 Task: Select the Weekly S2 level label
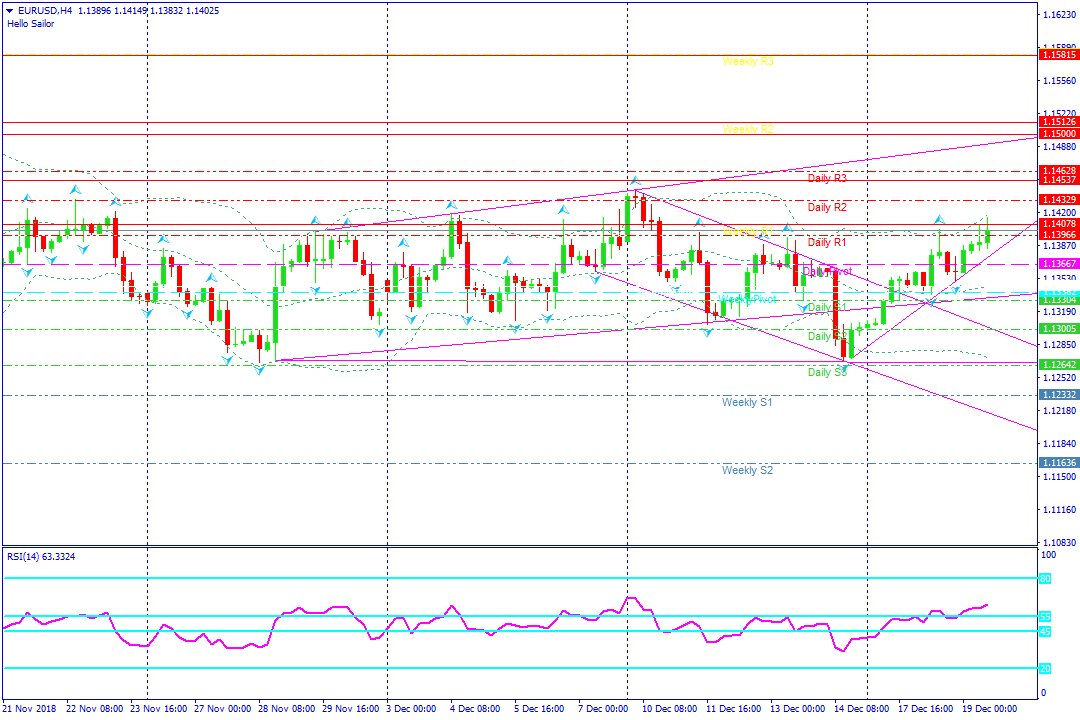(747, 470)
